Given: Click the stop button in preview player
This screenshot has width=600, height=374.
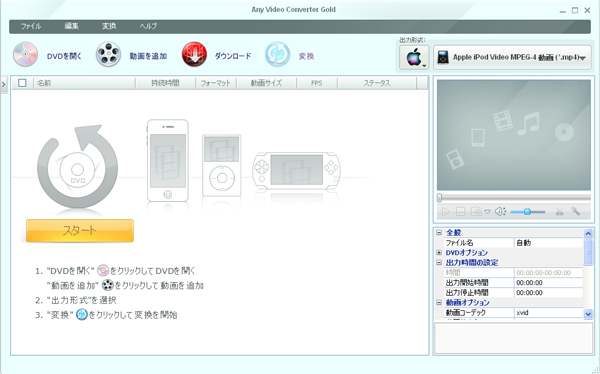Looking at the screenshot, I should [x=461, y=212].
